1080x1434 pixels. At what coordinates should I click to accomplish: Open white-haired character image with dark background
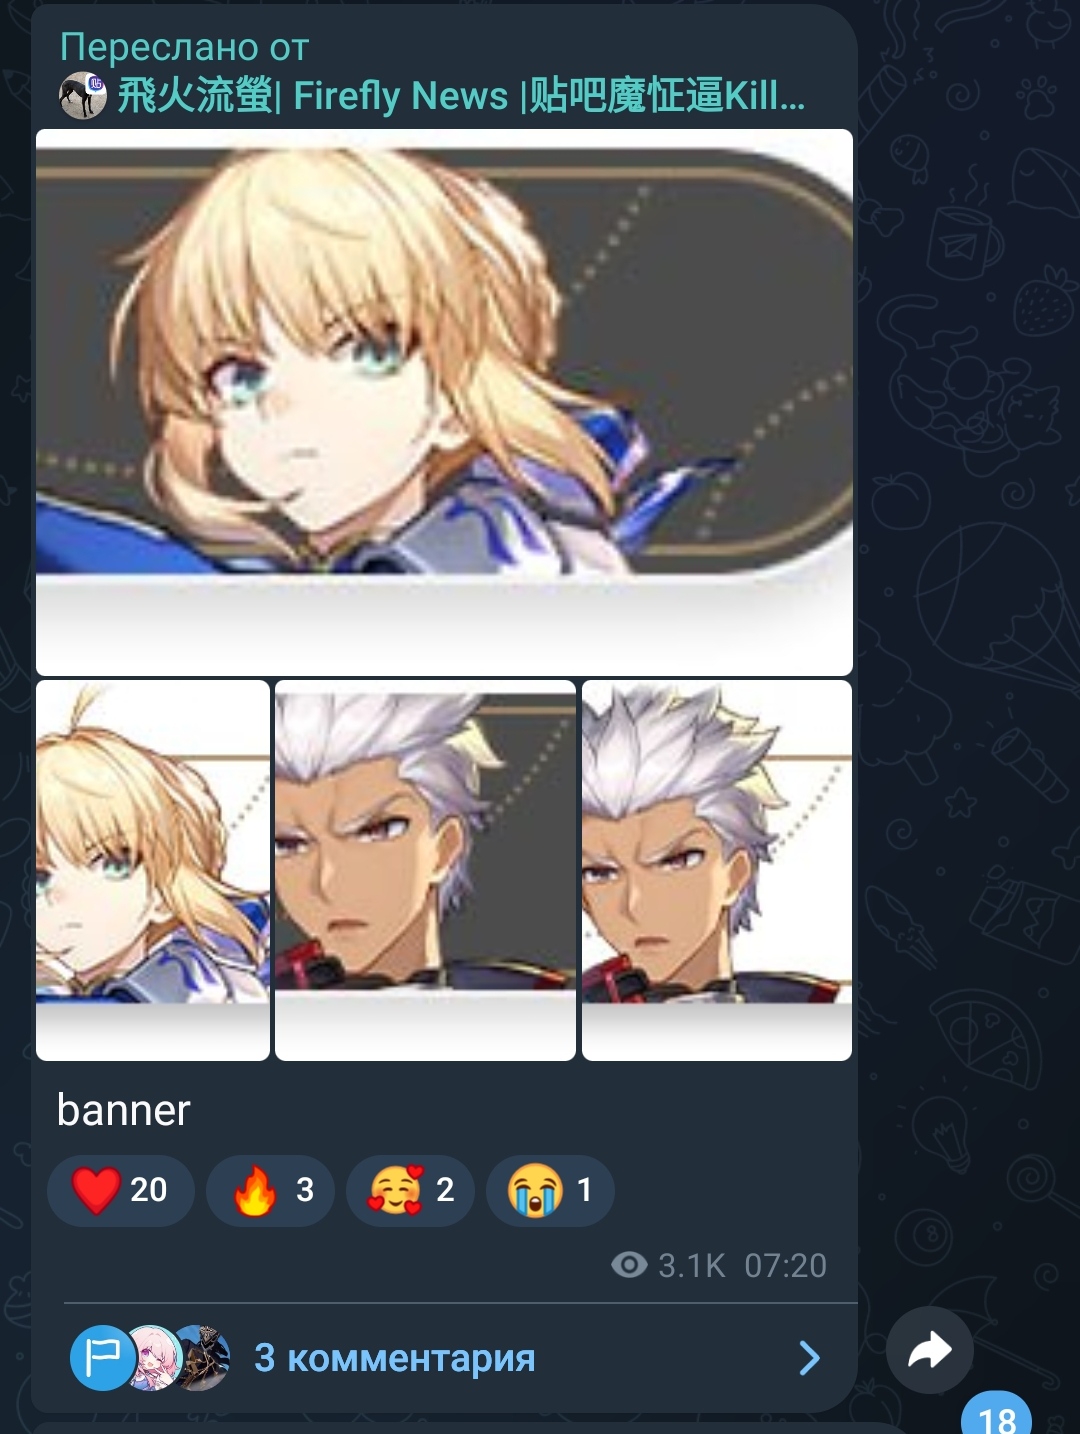(425, 870)
